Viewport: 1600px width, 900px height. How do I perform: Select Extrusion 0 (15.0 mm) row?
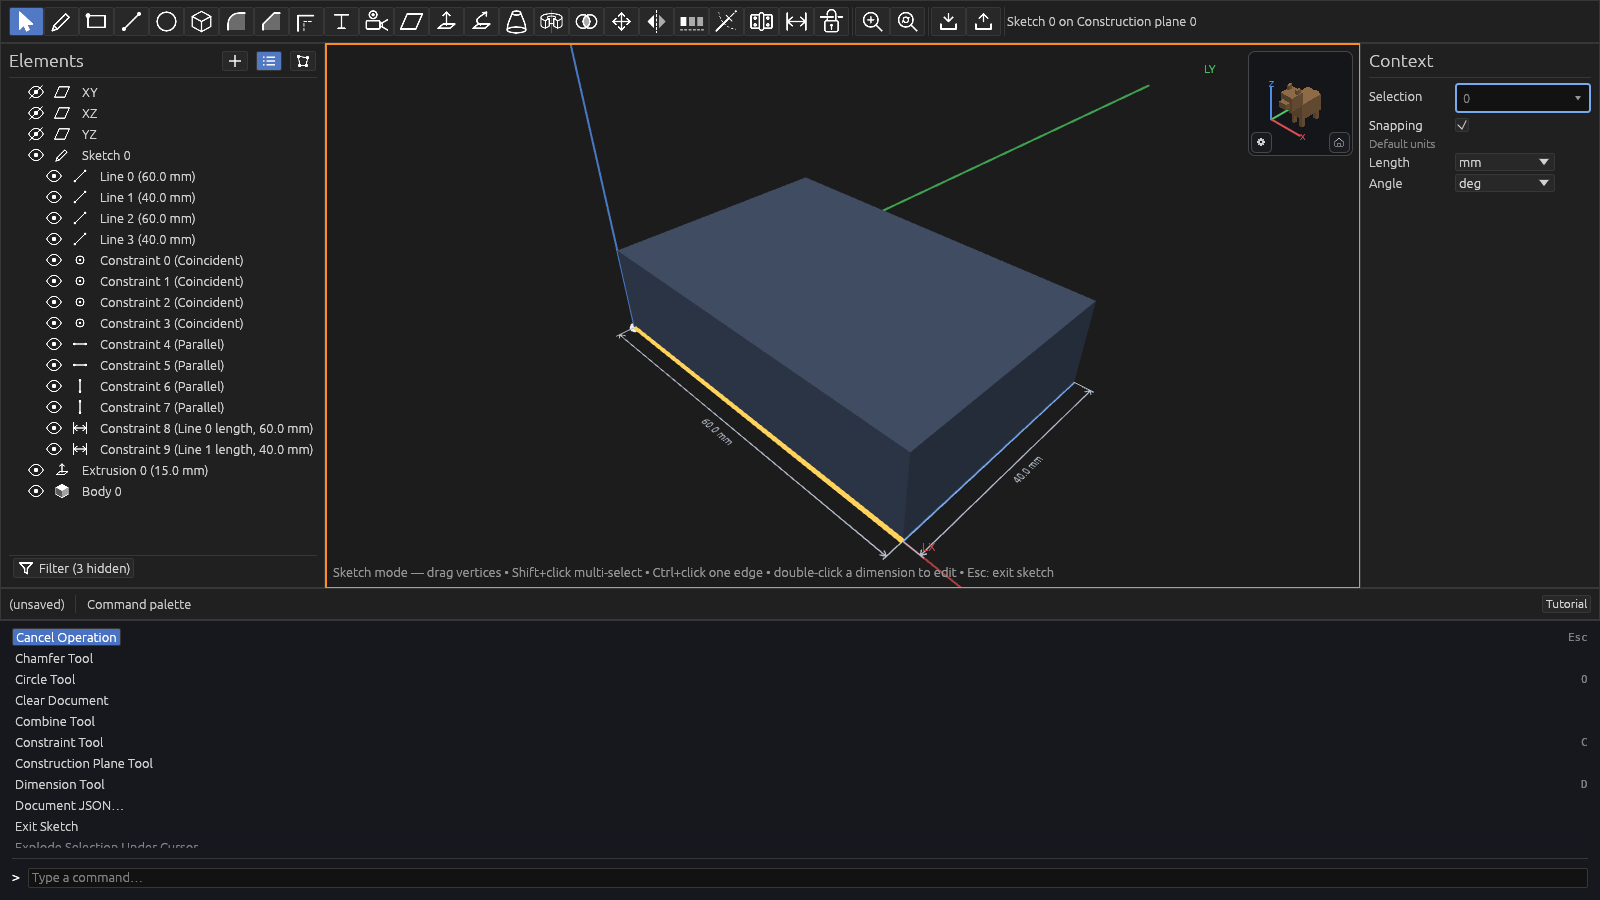145,470
